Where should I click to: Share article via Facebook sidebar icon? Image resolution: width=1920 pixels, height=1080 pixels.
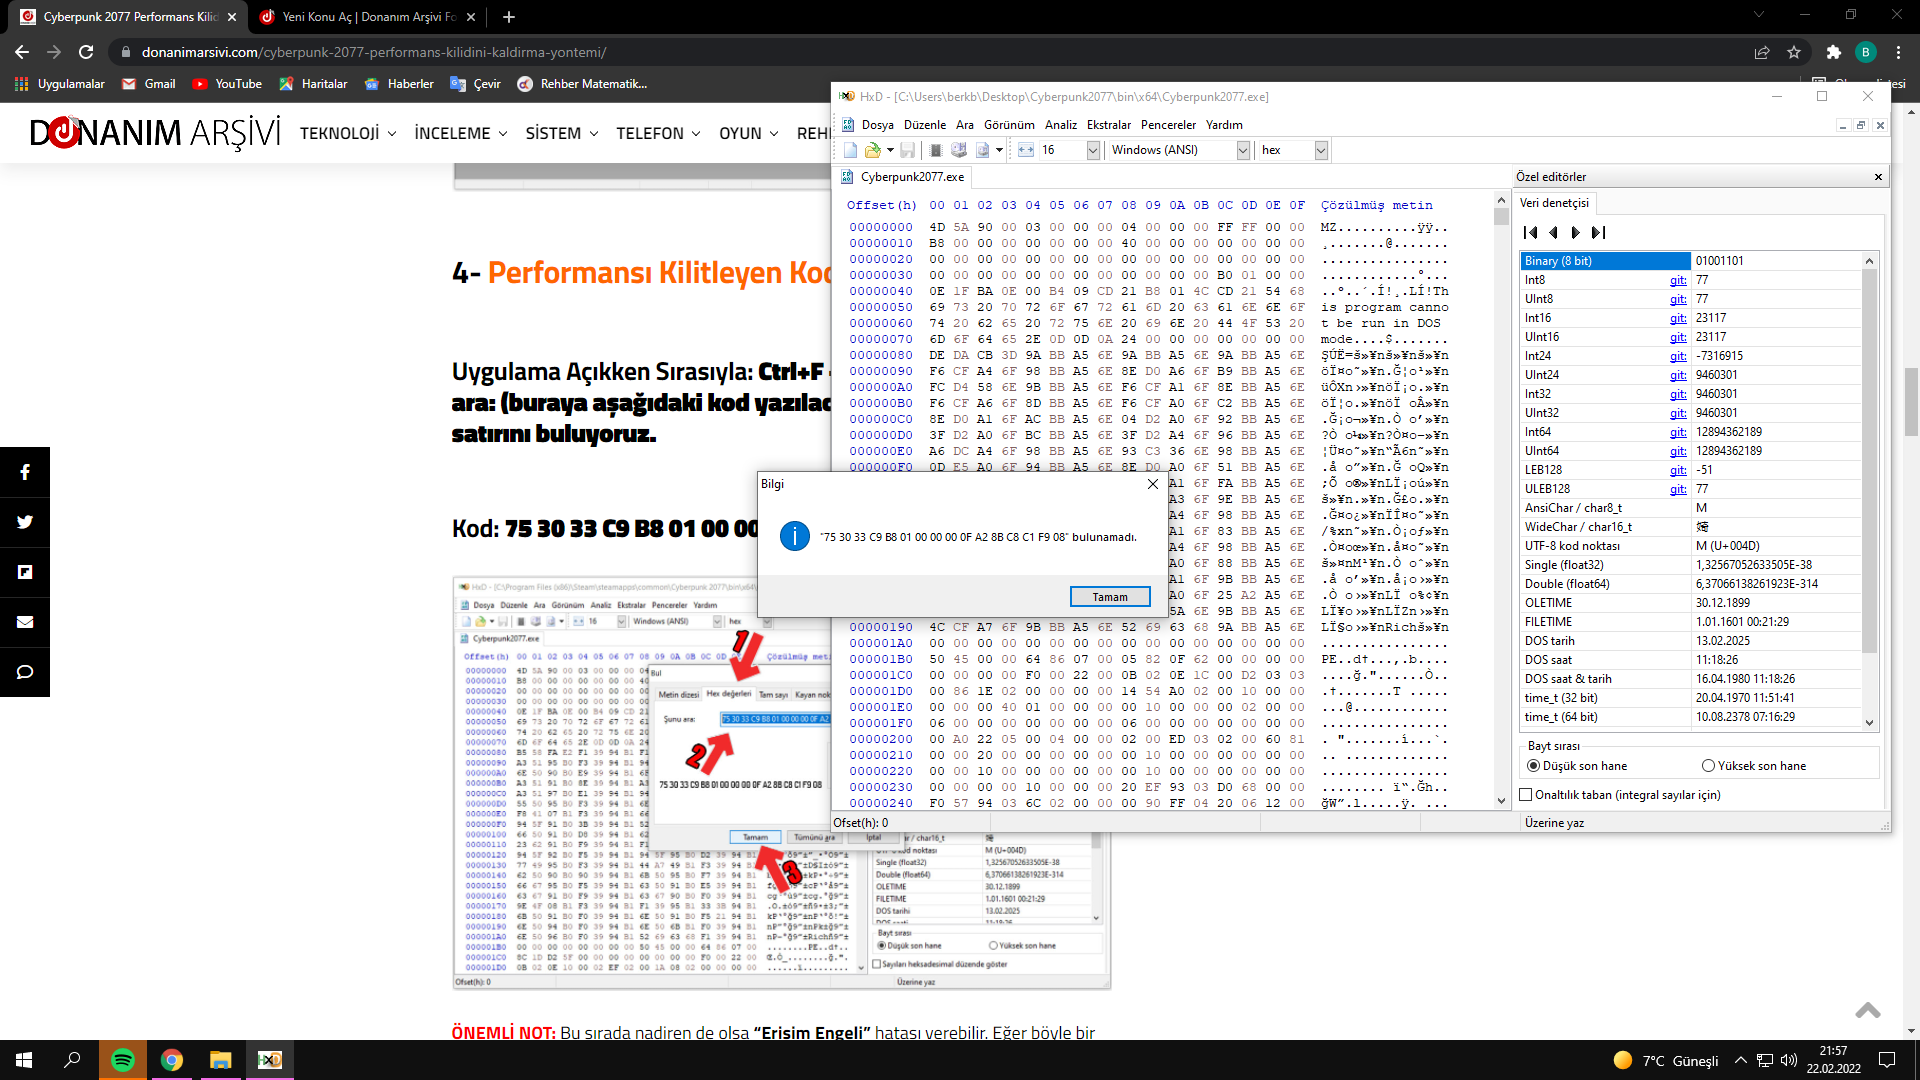click(25, 472)
